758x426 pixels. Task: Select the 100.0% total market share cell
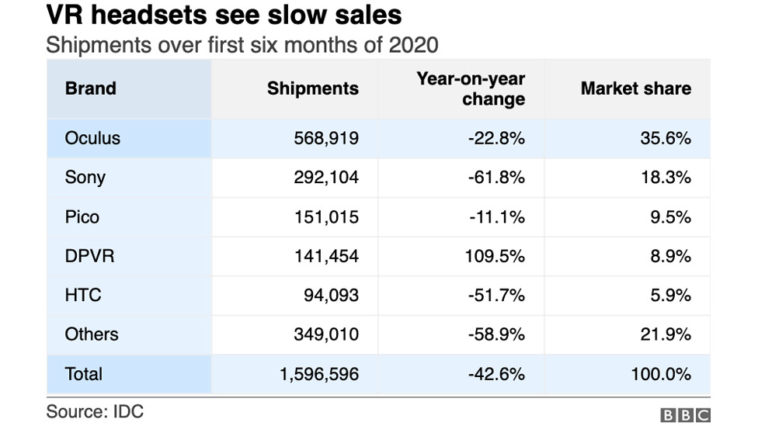(x=660, y=374)
